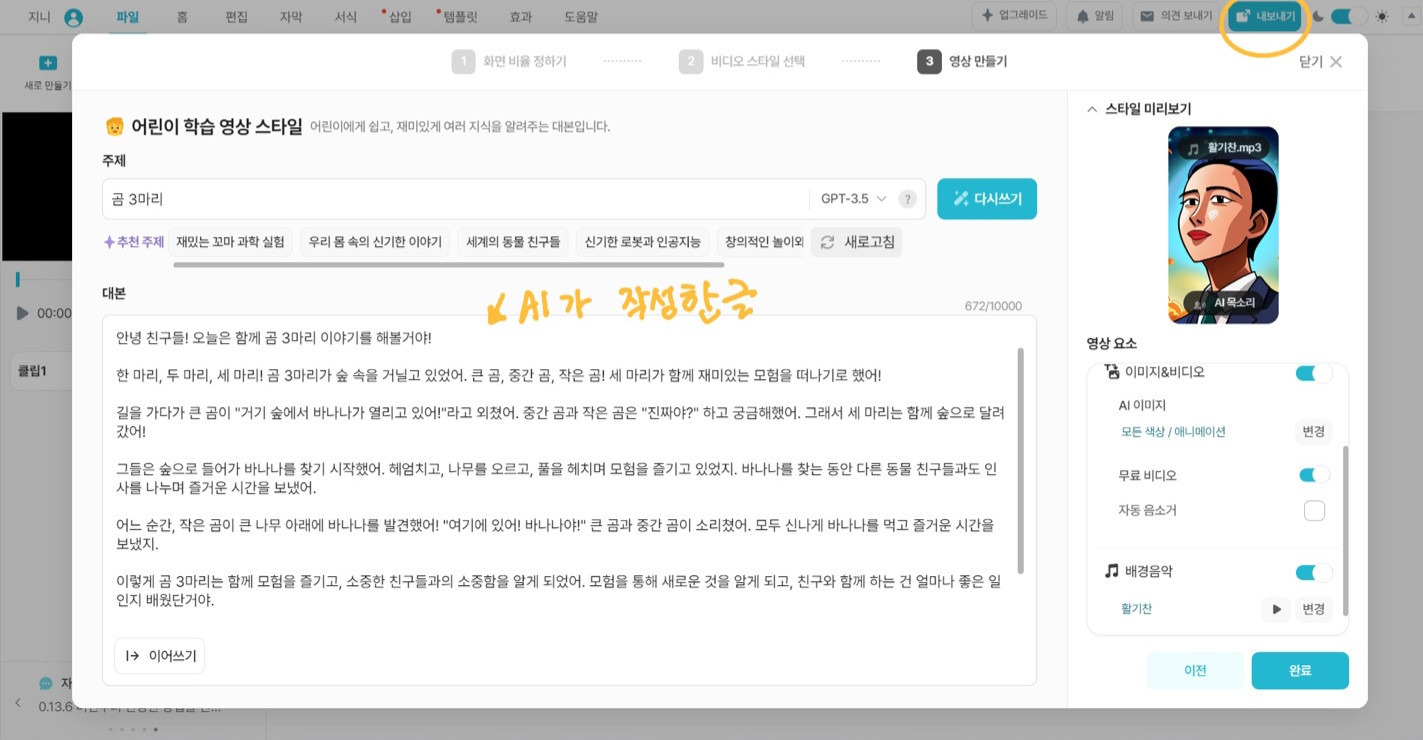The height and width of the screenshot is (740, 1423).
Task: Click the 다시쓰기 rewrite button
Action: tap(987, 199)
